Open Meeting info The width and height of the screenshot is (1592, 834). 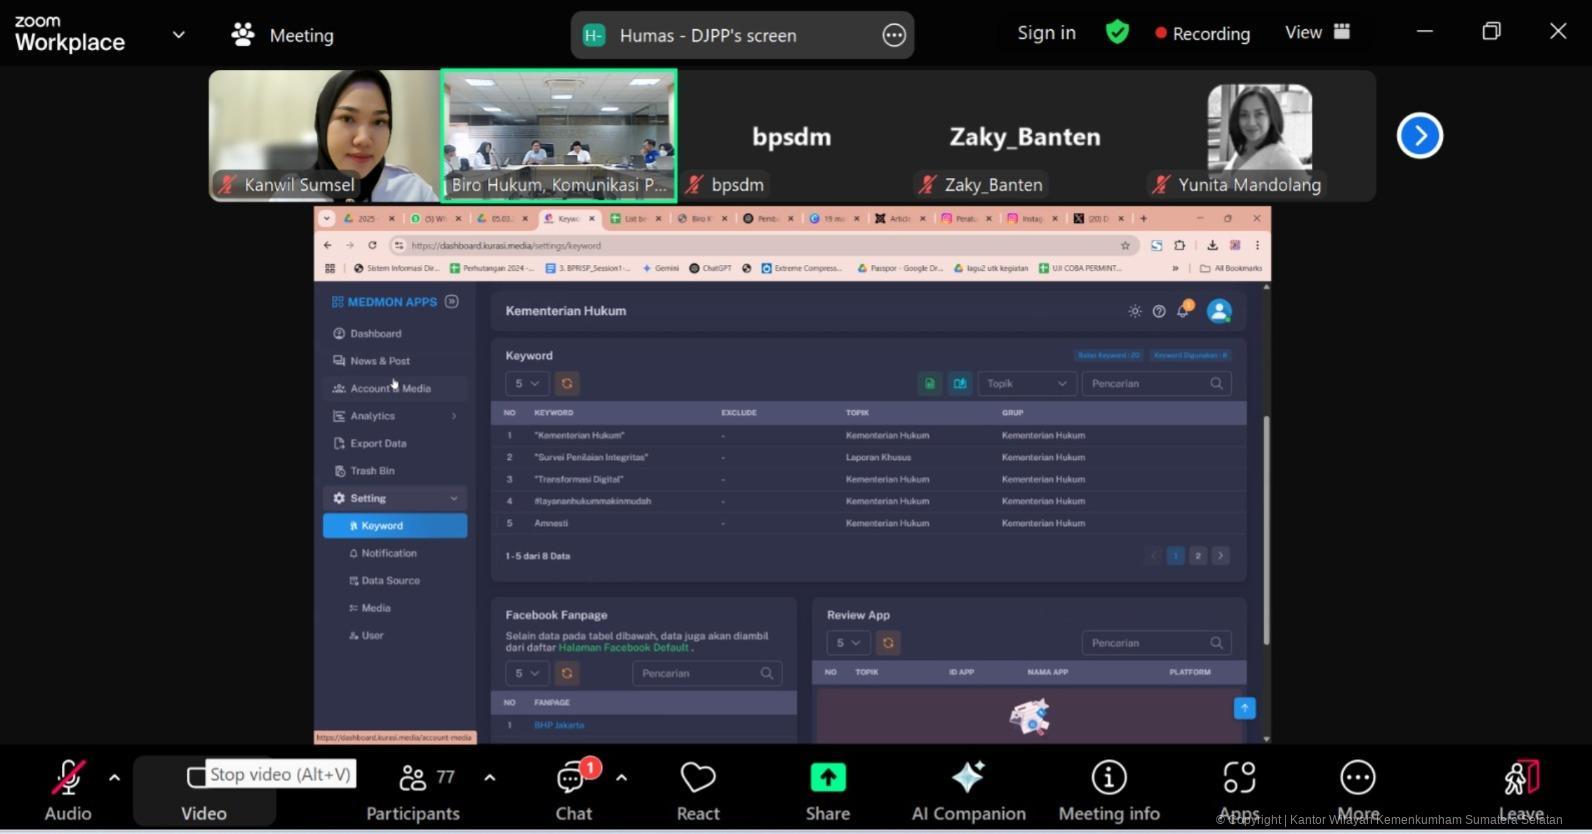coord(1108,779)
